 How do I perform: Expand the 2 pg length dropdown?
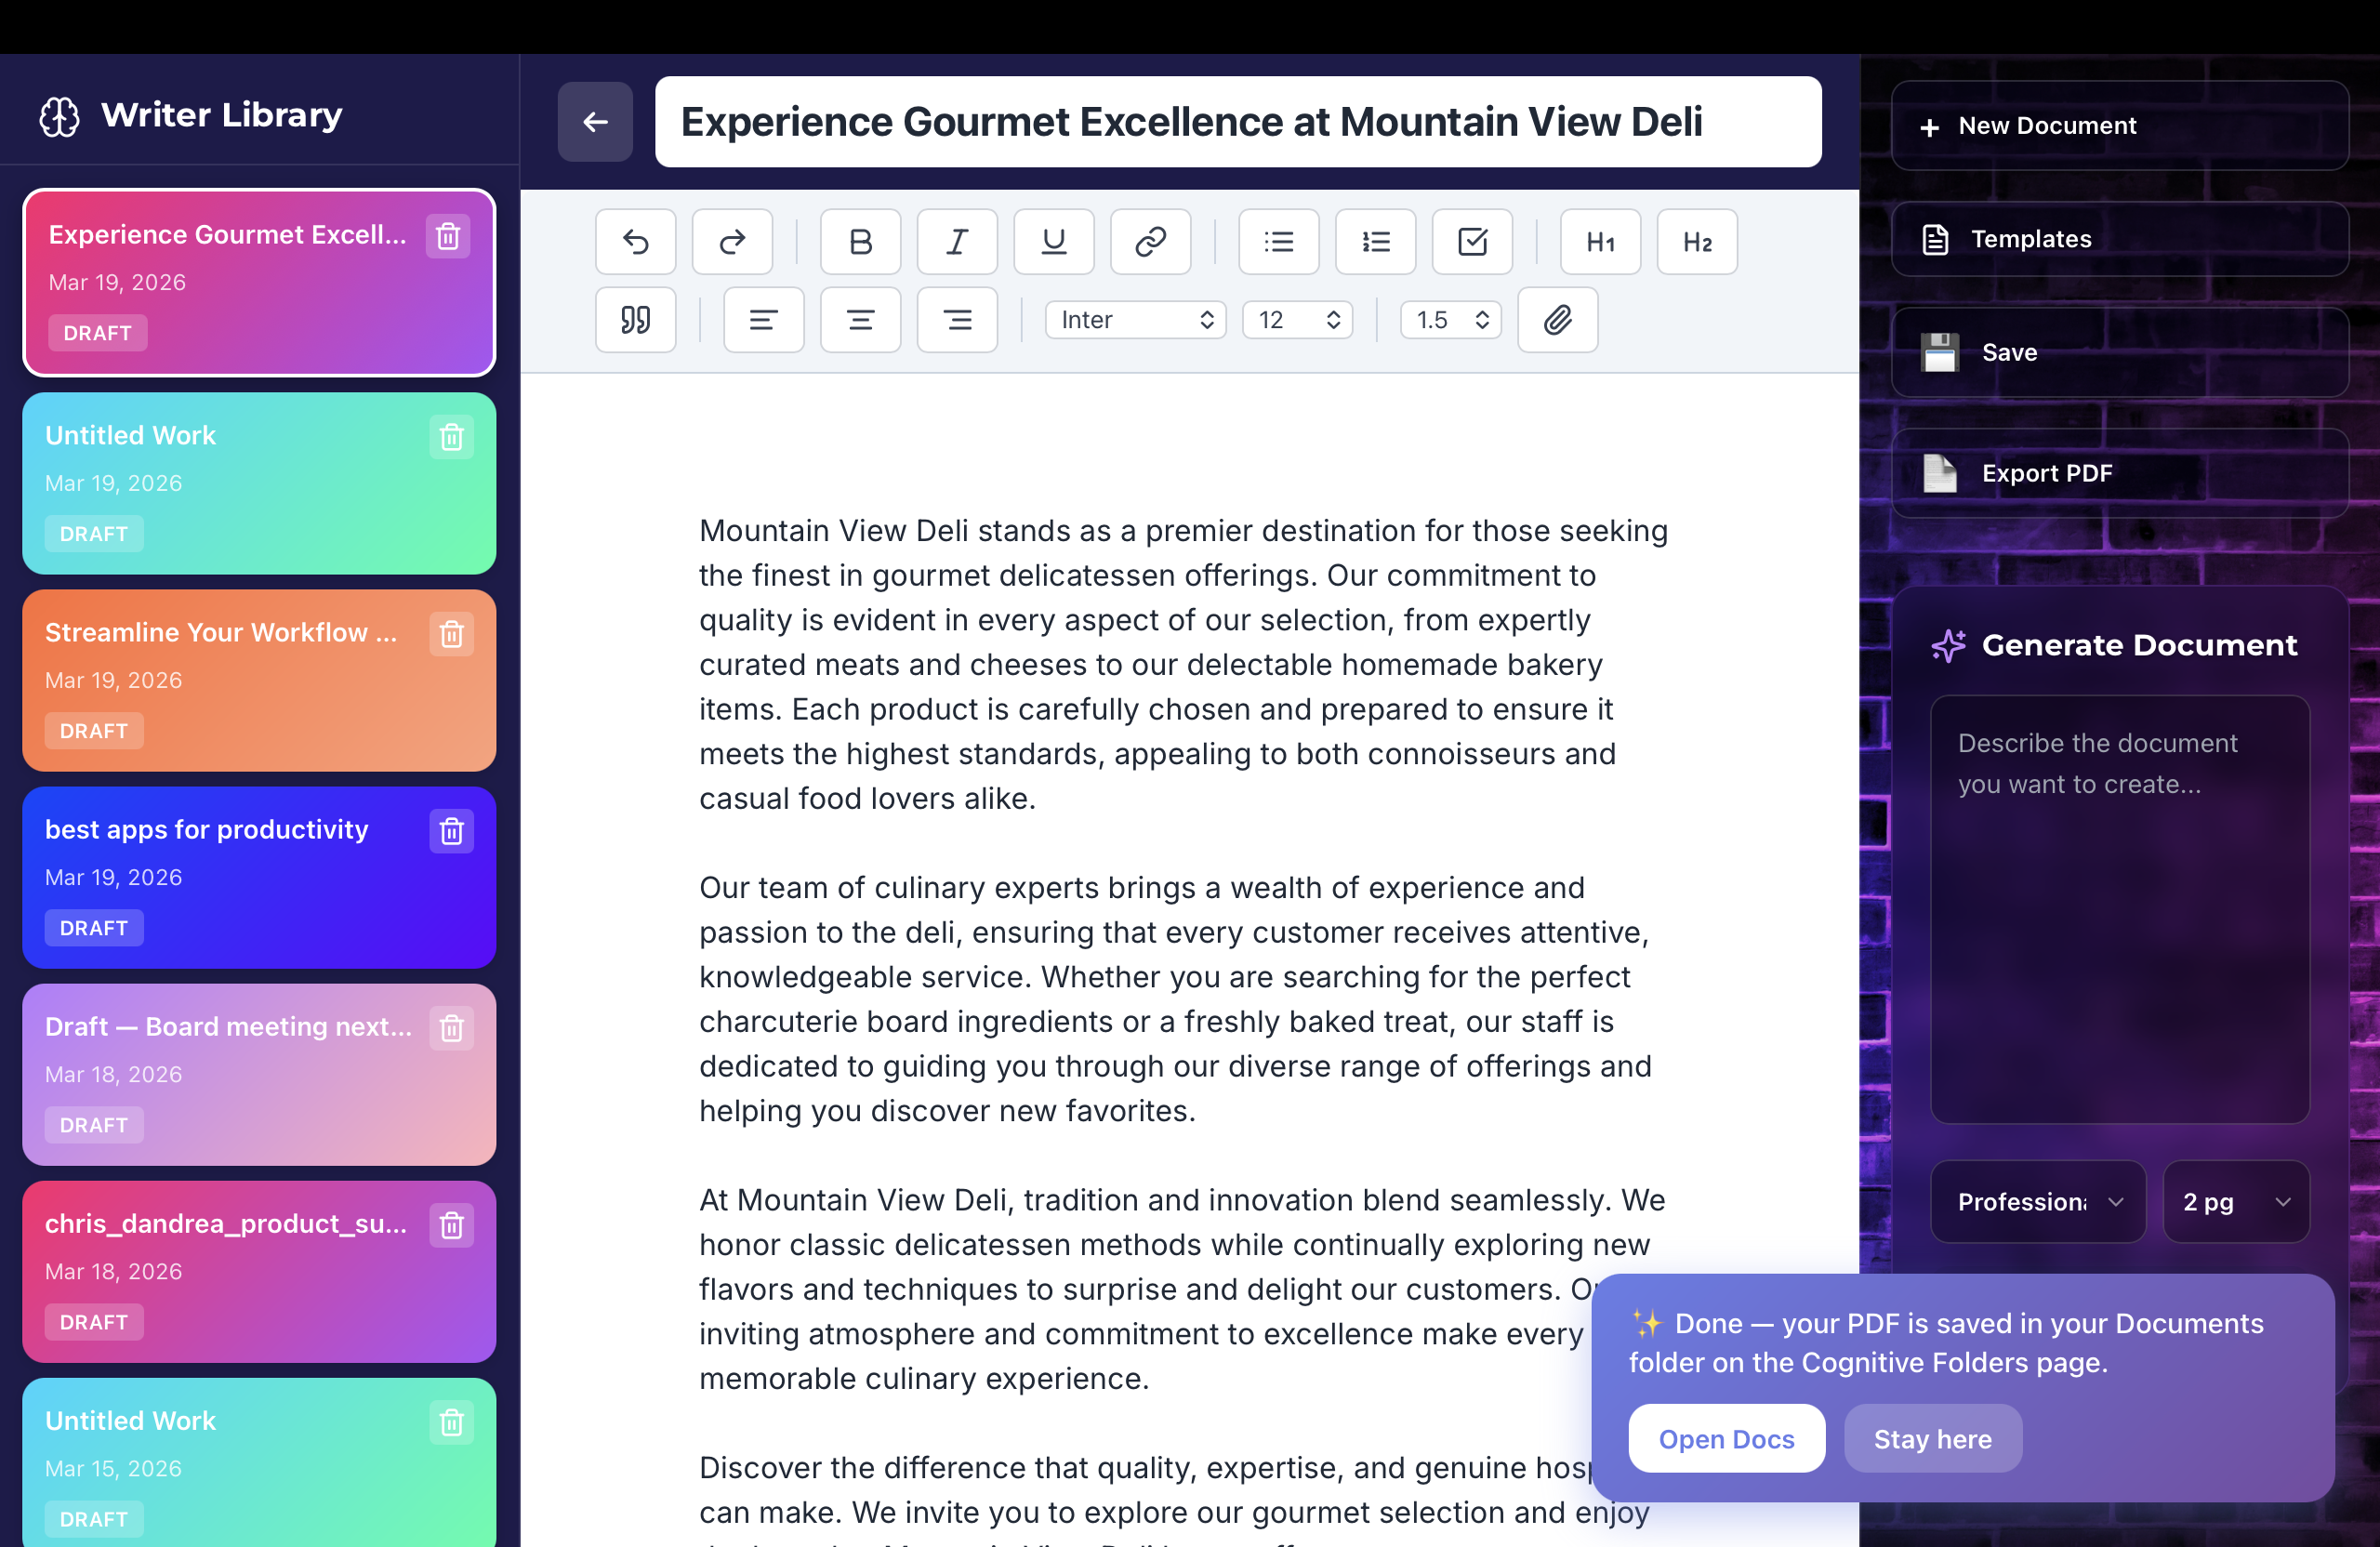point(2235,1202)
